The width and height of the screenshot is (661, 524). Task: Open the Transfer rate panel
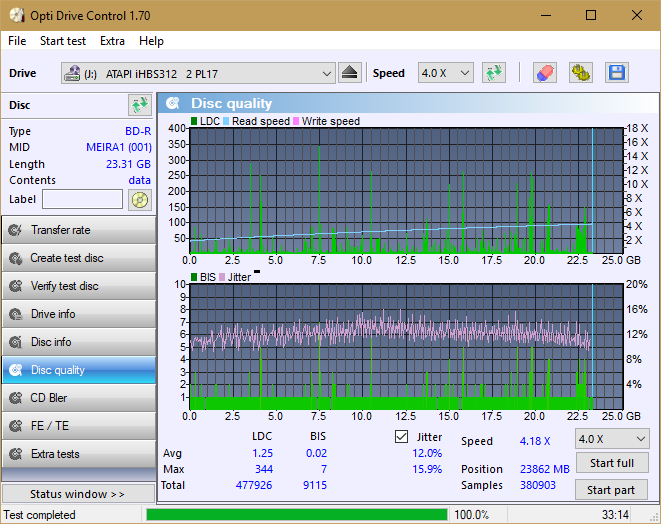[78, 230]
